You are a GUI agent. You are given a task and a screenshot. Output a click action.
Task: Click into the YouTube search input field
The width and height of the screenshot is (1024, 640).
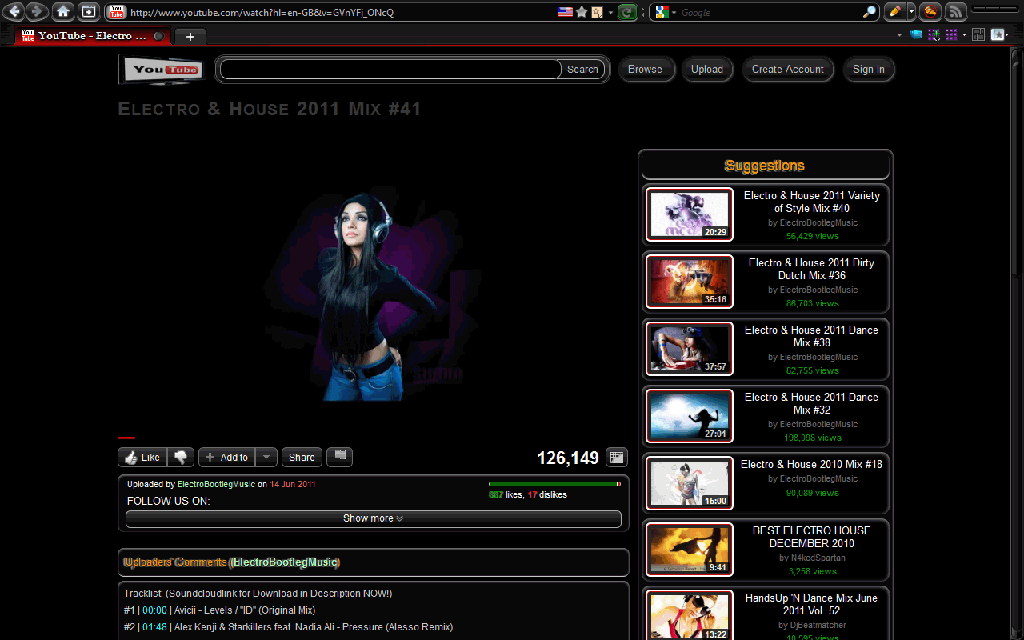coord(390,69)
